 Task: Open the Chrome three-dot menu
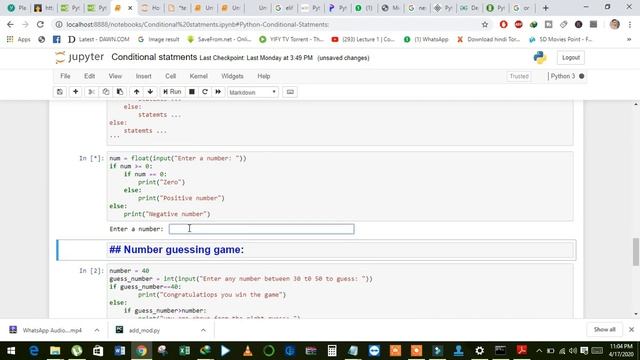pyautogui.click(x=630, y=24)
